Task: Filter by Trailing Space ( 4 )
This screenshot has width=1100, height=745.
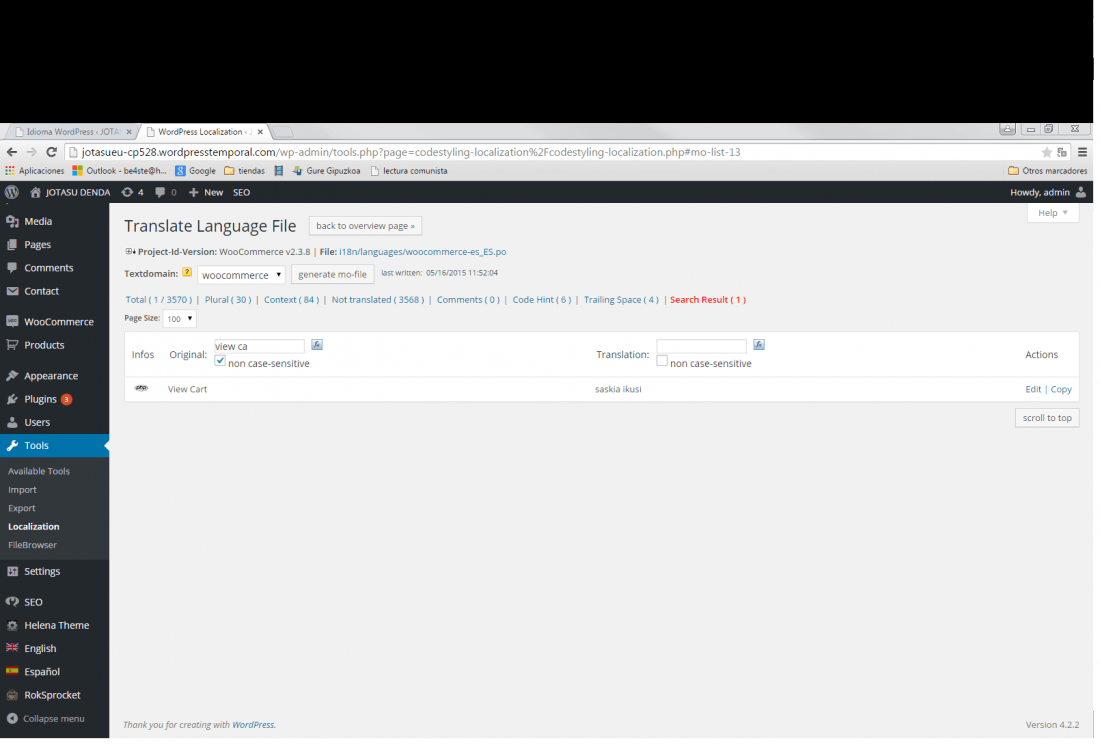Action: coord(624,301)
